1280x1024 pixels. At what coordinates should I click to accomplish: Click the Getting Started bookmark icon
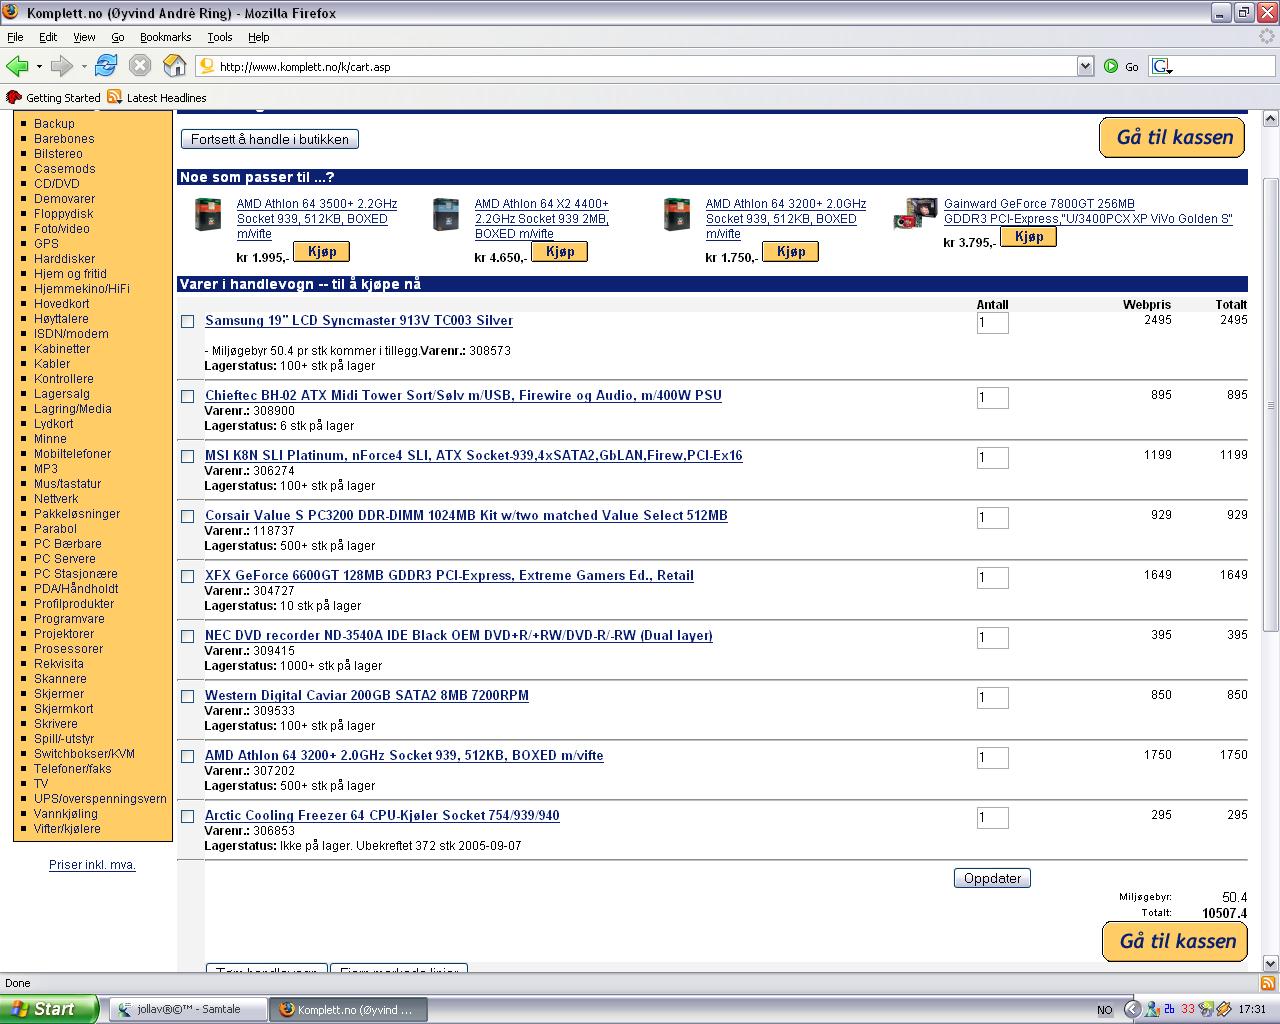(x=14, y=97)
